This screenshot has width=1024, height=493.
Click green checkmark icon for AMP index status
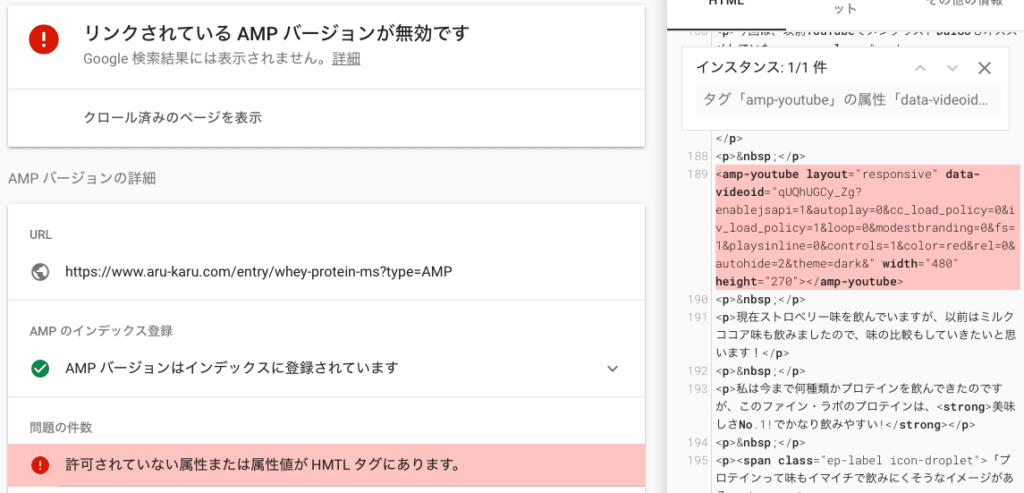[x=40, y=368]
